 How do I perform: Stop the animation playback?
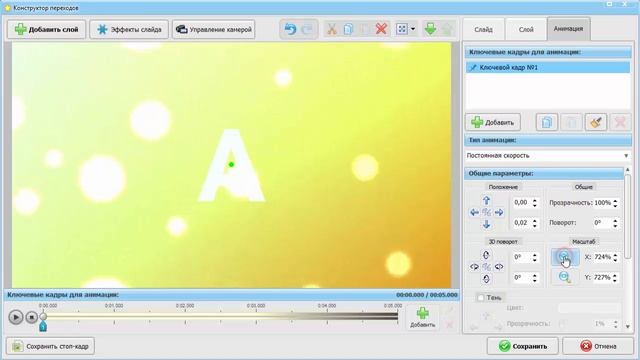(31, 317)
